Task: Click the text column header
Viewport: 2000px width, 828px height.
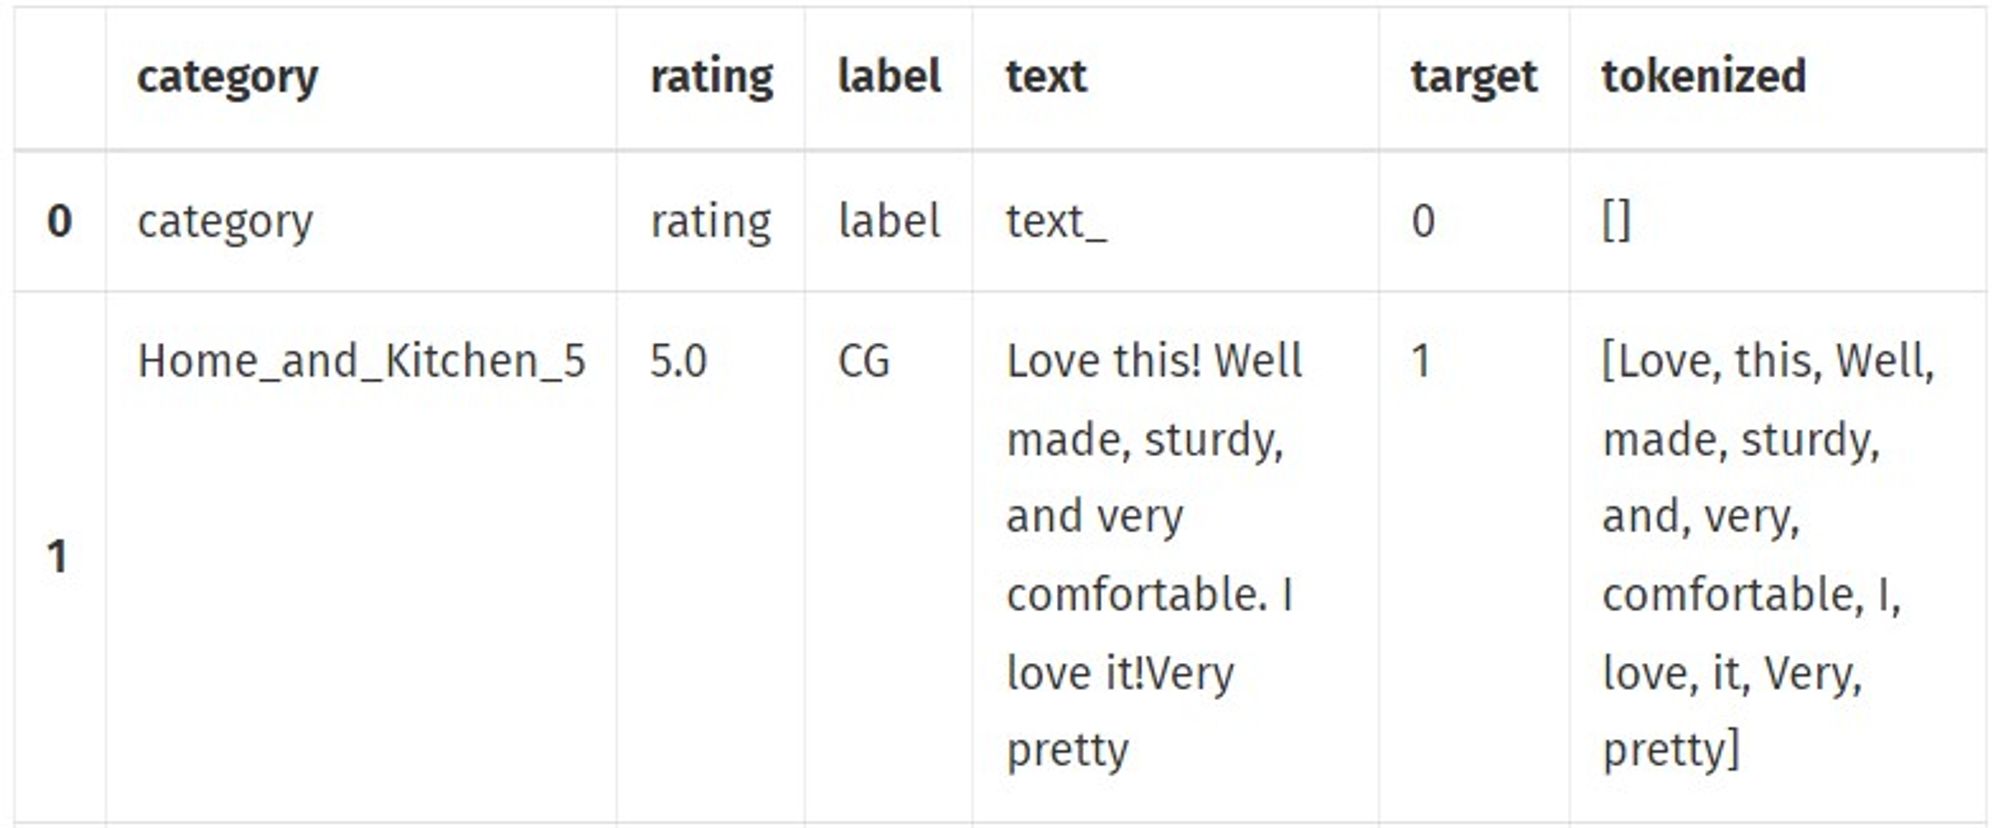Action: (x=1046, y=76)
